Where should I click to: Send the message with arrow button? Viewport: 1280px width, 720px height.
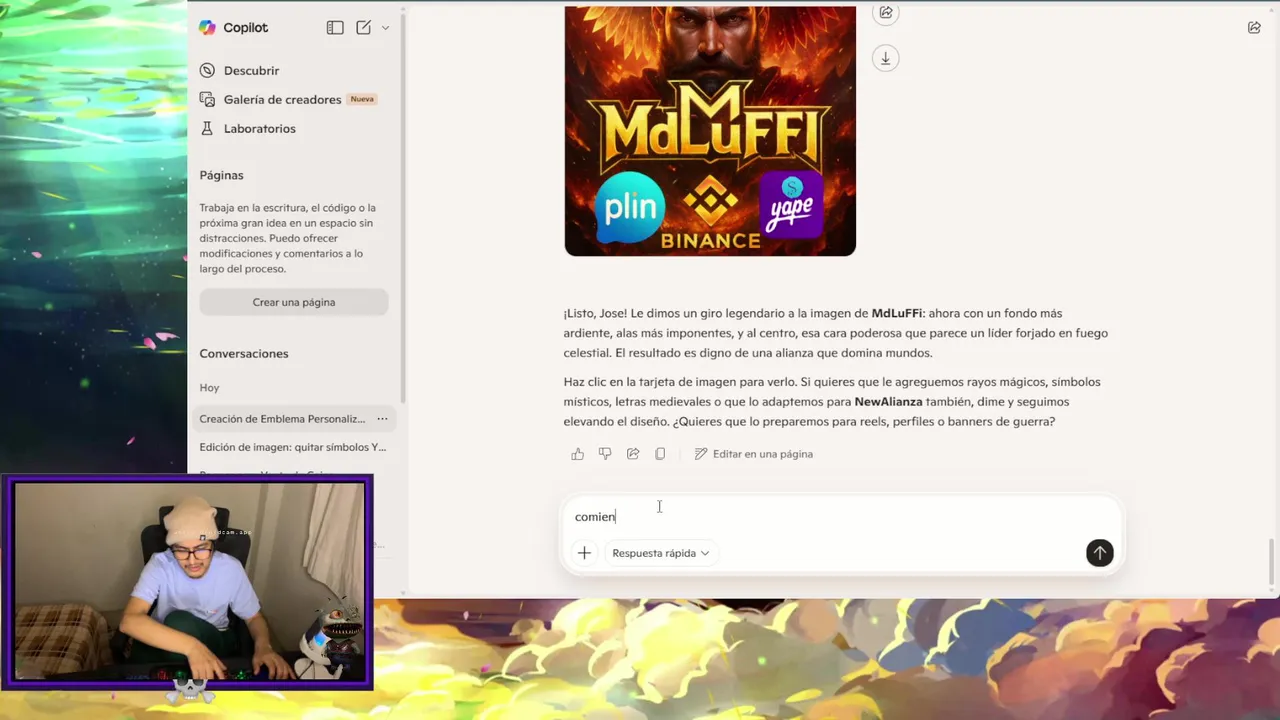point(1099,553)
